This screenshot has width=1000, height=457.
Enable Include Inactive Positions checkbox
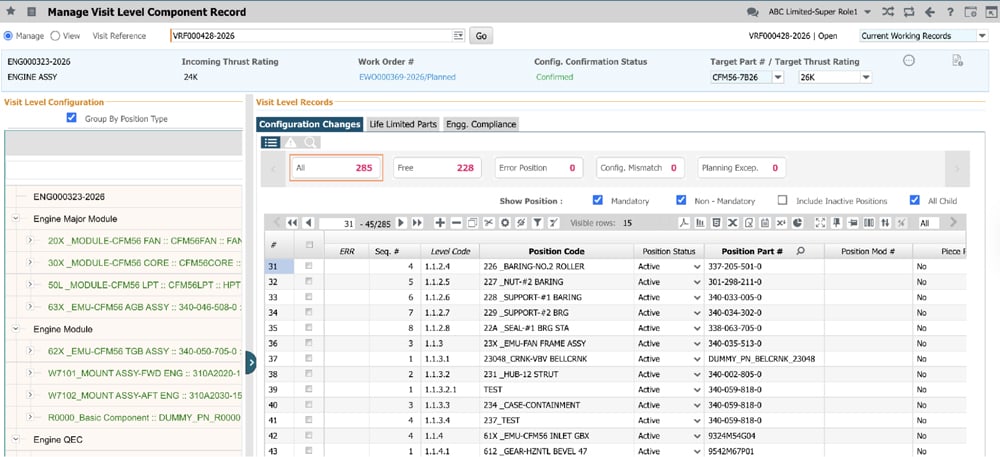(783, 200)
